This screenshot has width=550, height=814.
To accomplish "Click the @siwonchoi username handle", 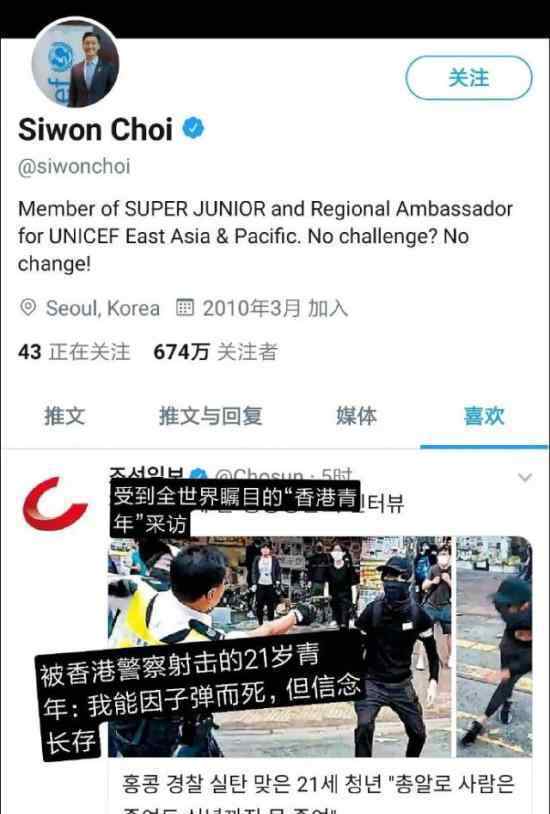I will (74, 167).
